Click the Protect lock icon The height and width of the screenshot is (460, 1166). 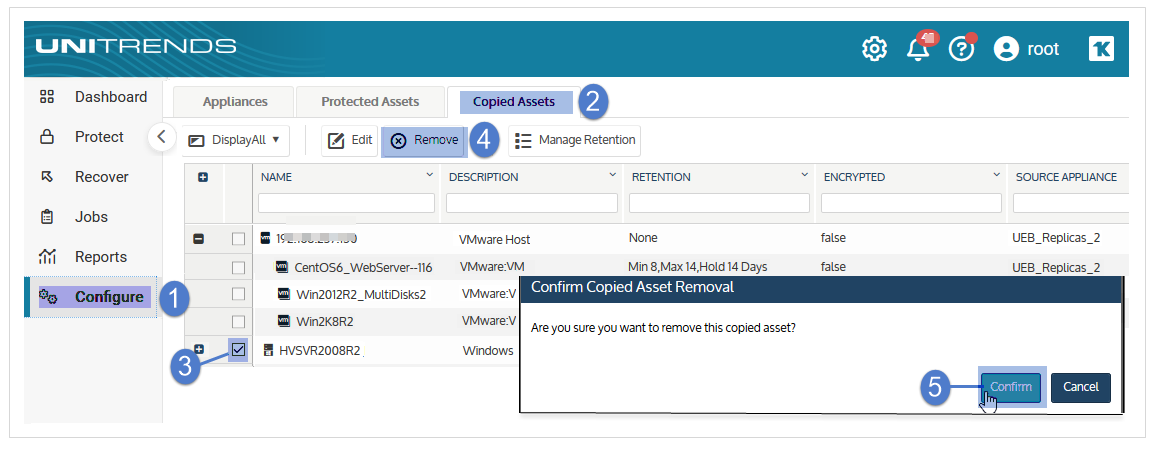point(47,137)
